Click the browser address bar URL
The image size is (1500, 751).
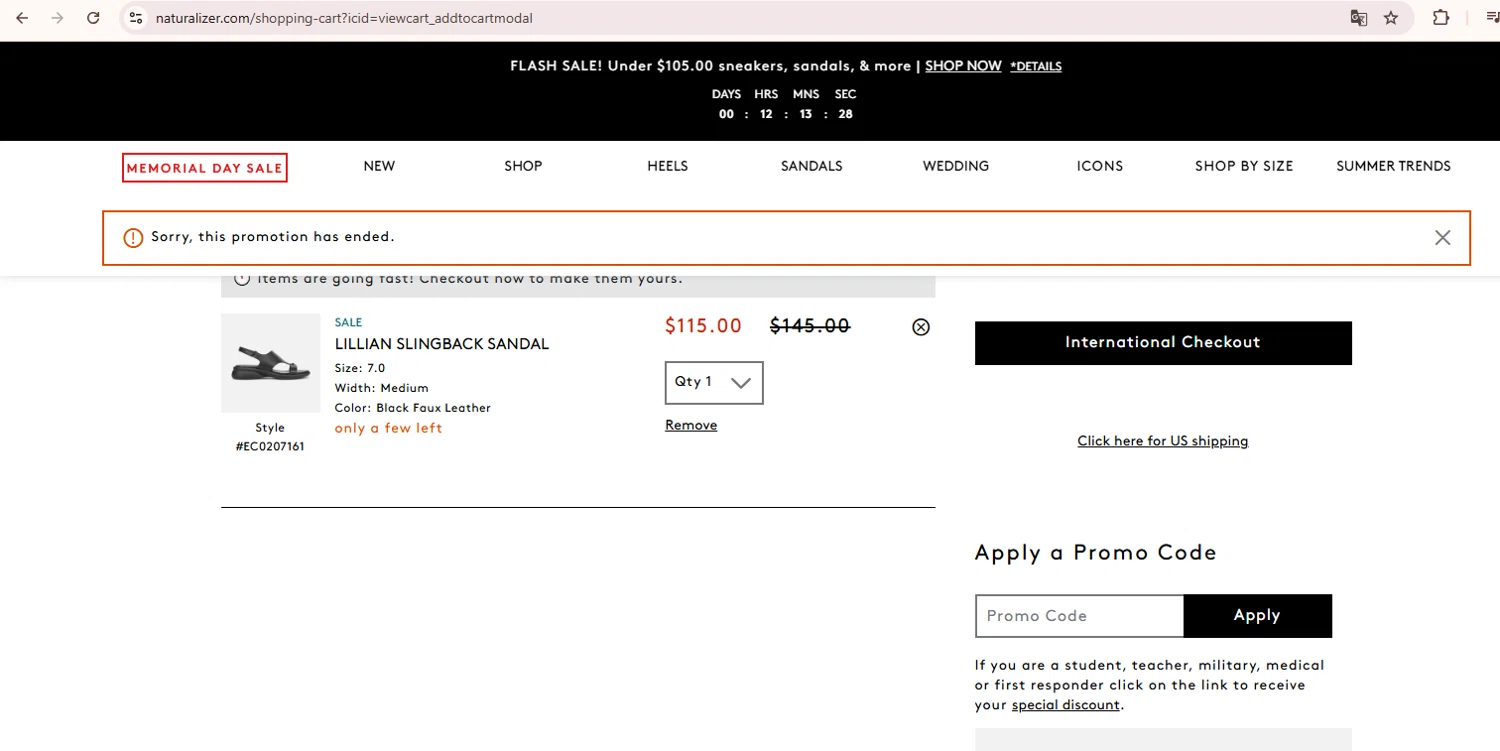pyautogui.click(x=344, y=18)
